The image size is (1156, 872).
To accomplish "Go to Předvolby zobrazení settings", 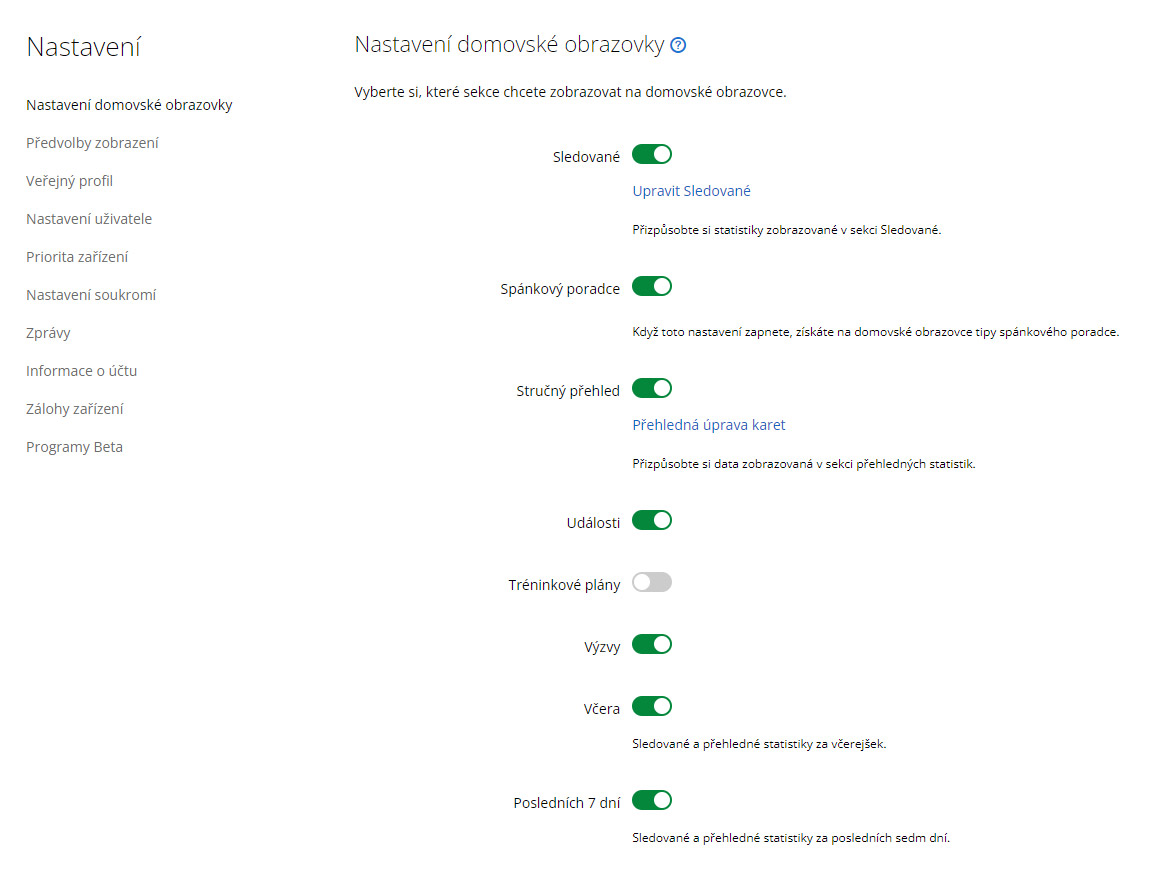I will pyautogui.click(x=92, y=143).
